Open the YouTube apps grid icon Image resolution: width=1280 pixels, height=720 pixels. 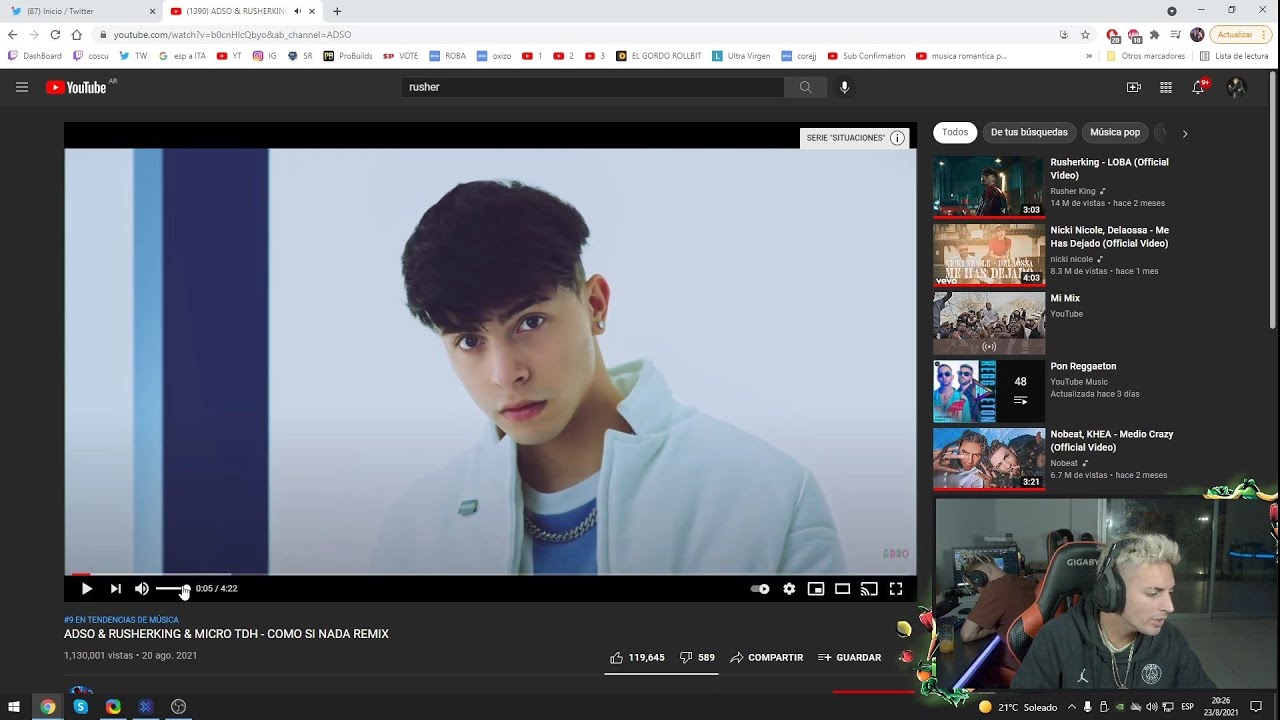click(1165, 87)
